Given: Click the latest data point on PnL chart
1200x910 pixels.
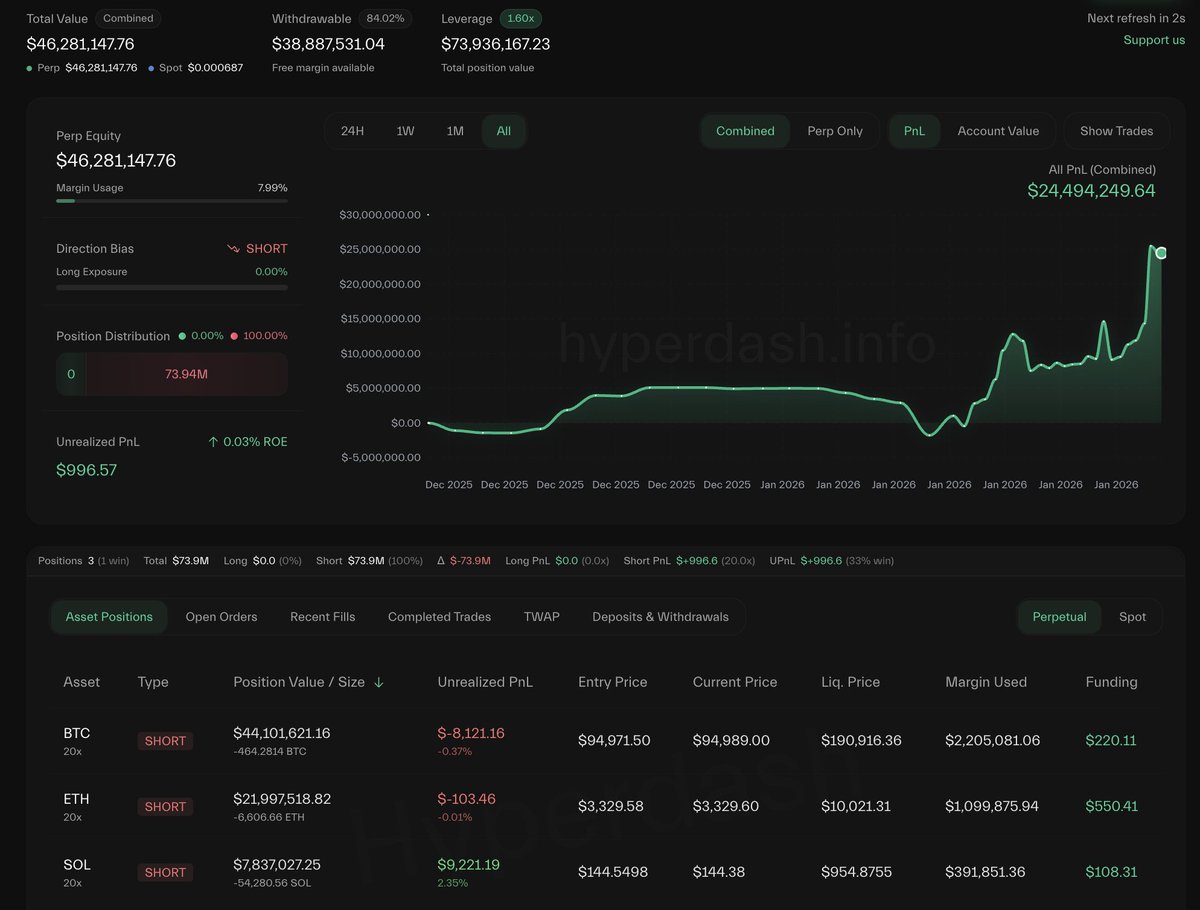Looking at the screenshot, I should pos(1161,253).
